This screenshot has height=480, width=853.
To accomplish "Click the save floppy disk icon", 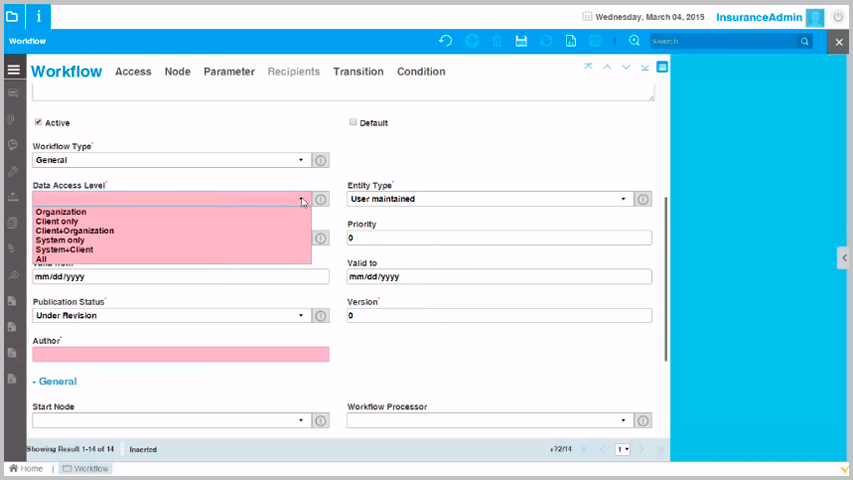I will coord(521,41).
